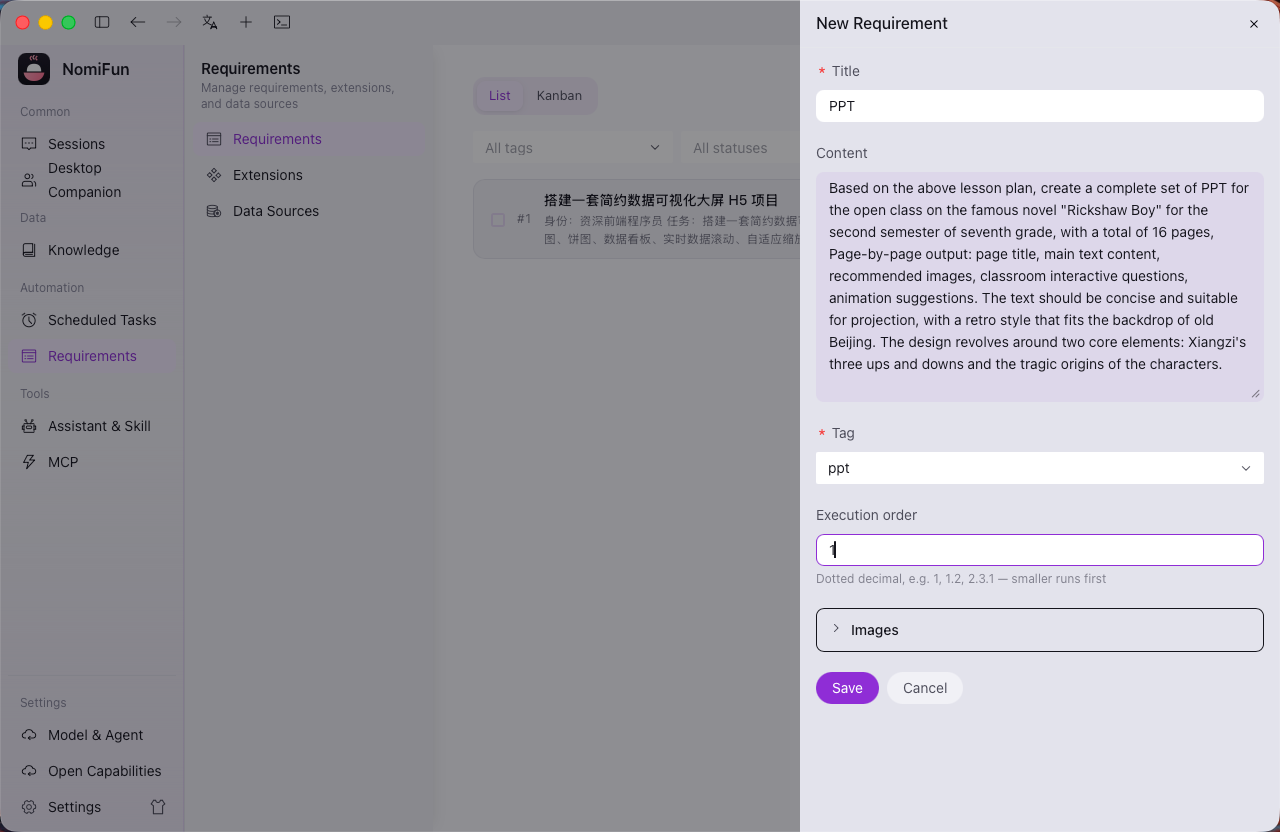Click Requirements icon in secondary panel

click(214, 139)
